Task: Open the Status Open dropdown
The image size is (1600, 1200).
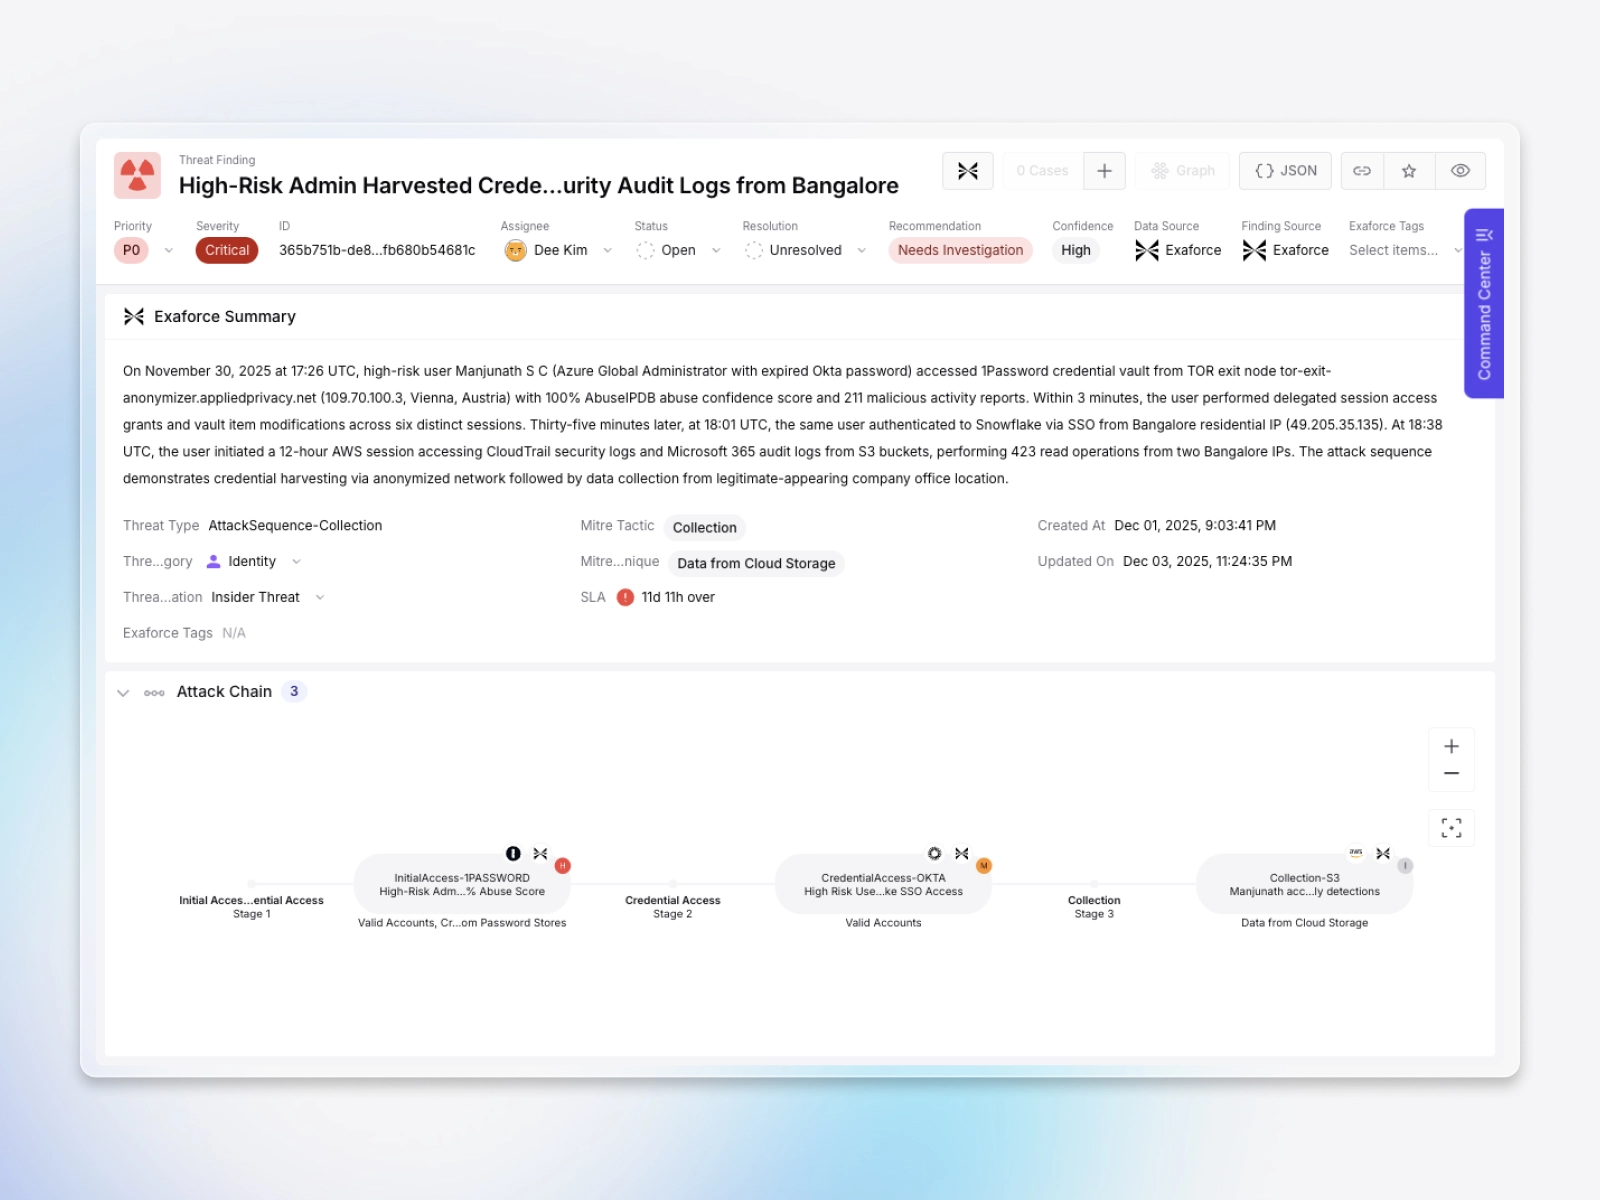Action: 678,250
